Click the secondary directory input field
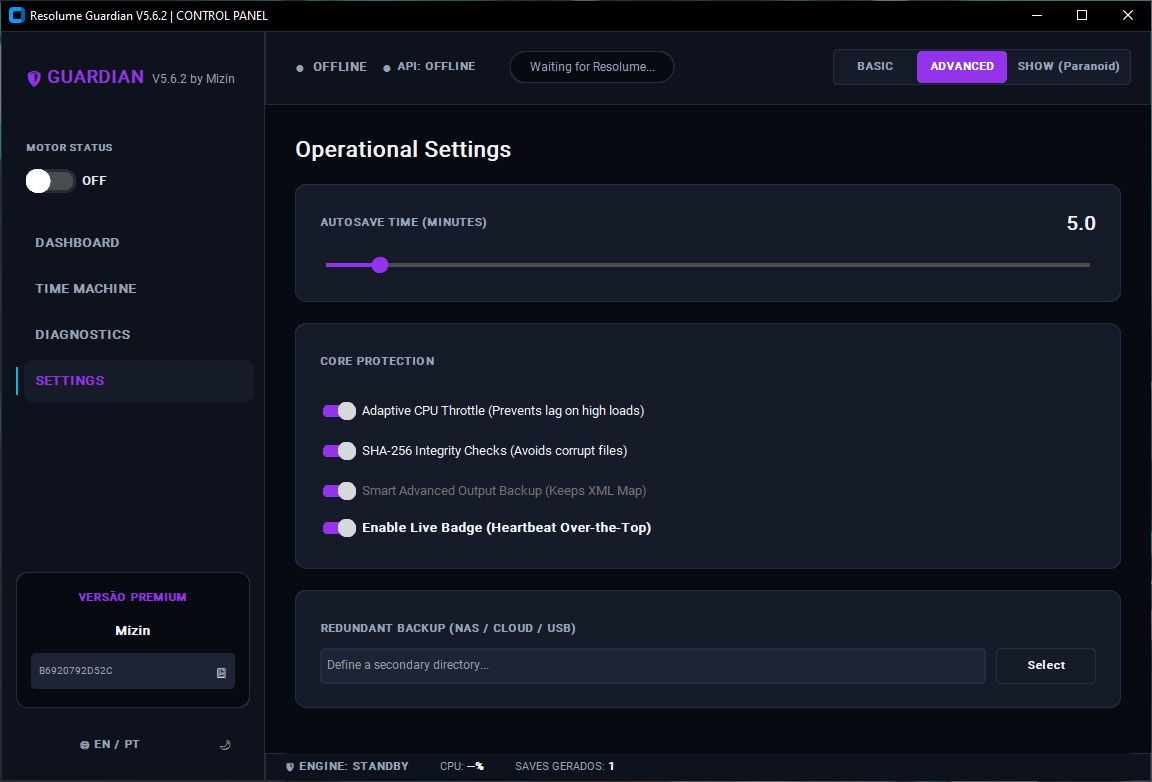The height and width of the screenshot is (782, 1152). click(652, 665)
